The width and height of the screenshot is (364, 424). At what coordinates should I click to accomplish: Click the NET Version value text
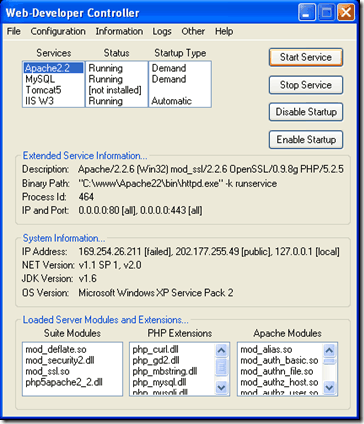pos(110,265)
